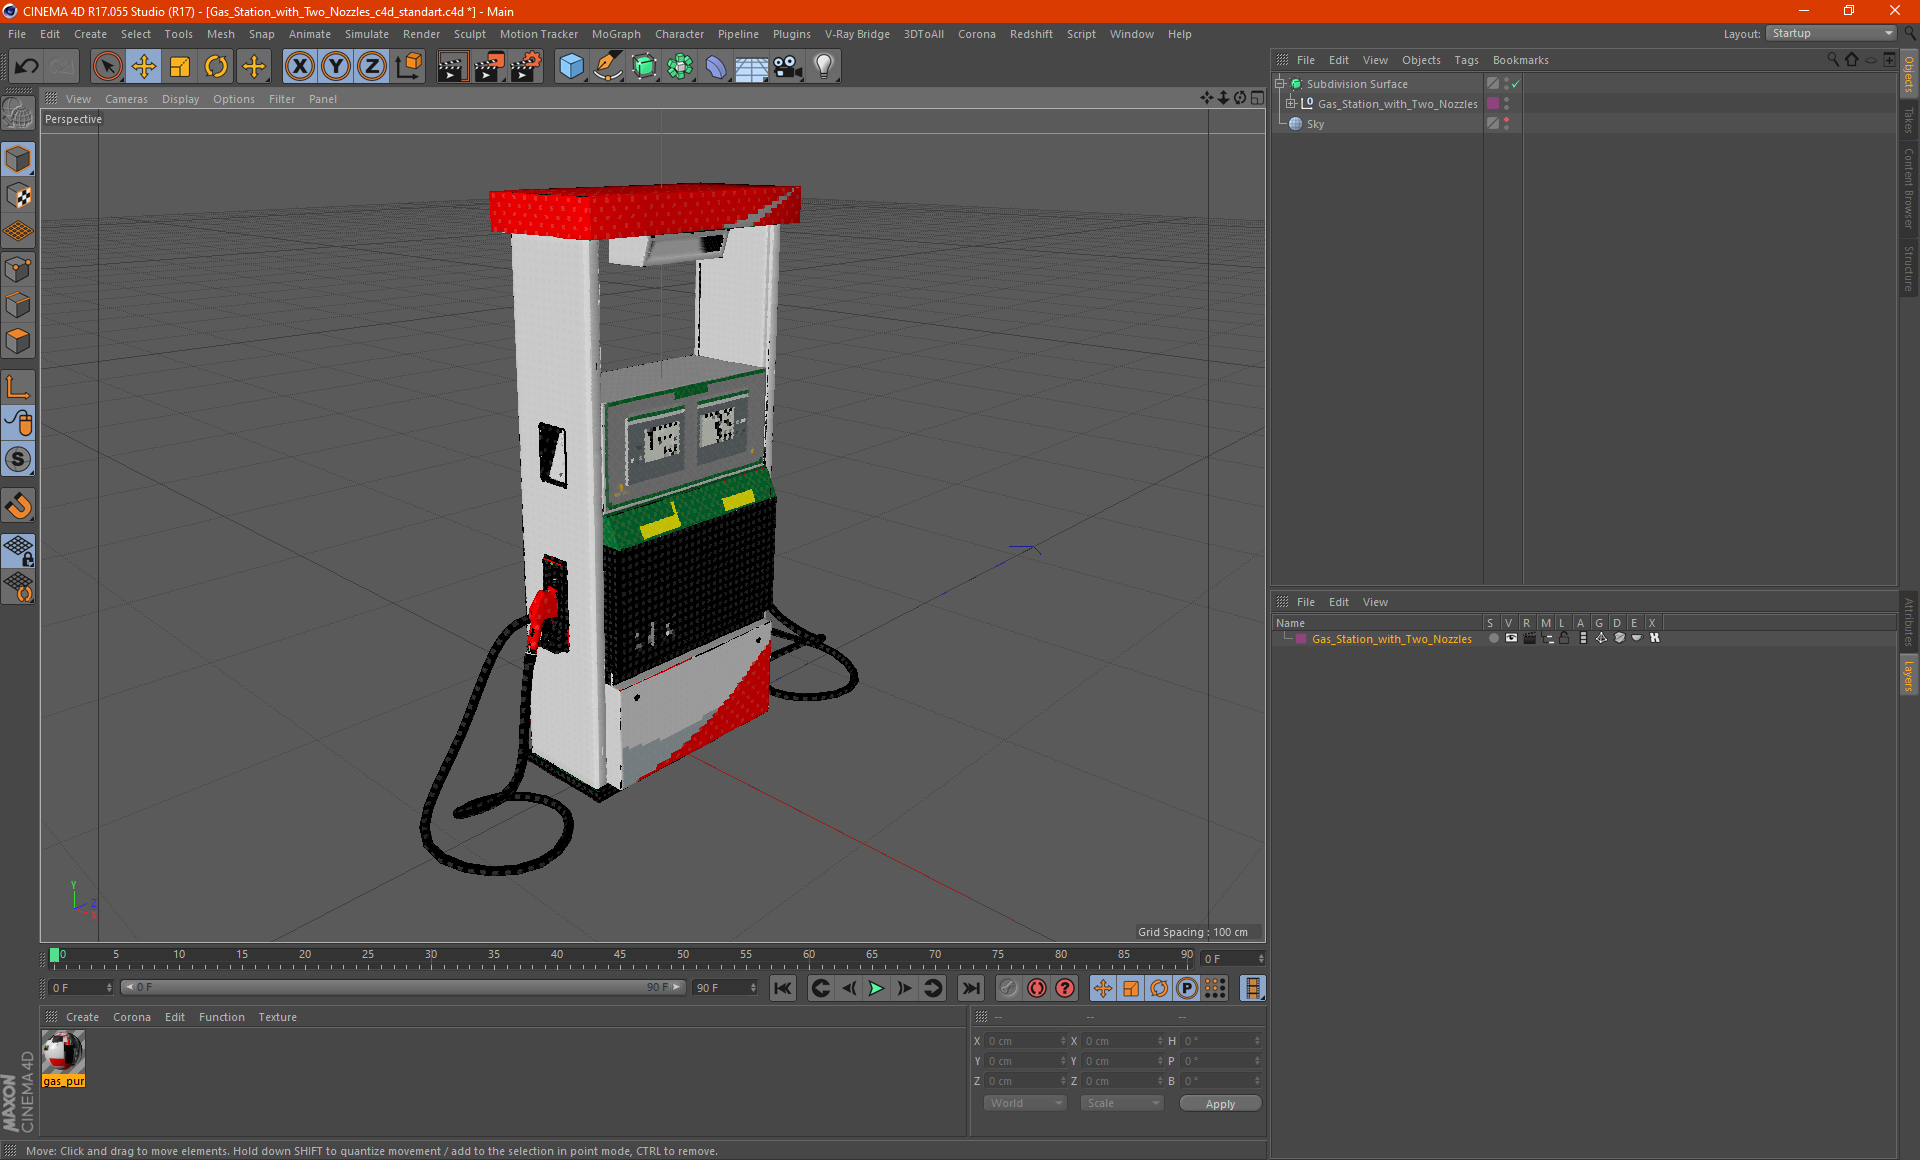Add a deformer object
1920x1160 pixels.
pyautogui.click(x=716, y=67)
